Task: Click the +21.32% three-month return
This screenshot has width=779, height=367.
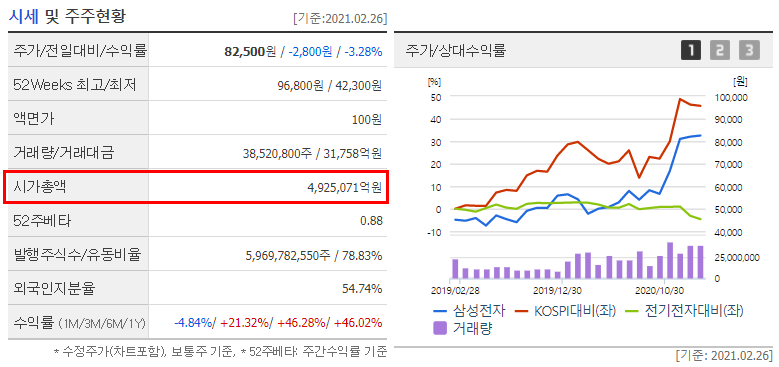Action: [244, 323]
